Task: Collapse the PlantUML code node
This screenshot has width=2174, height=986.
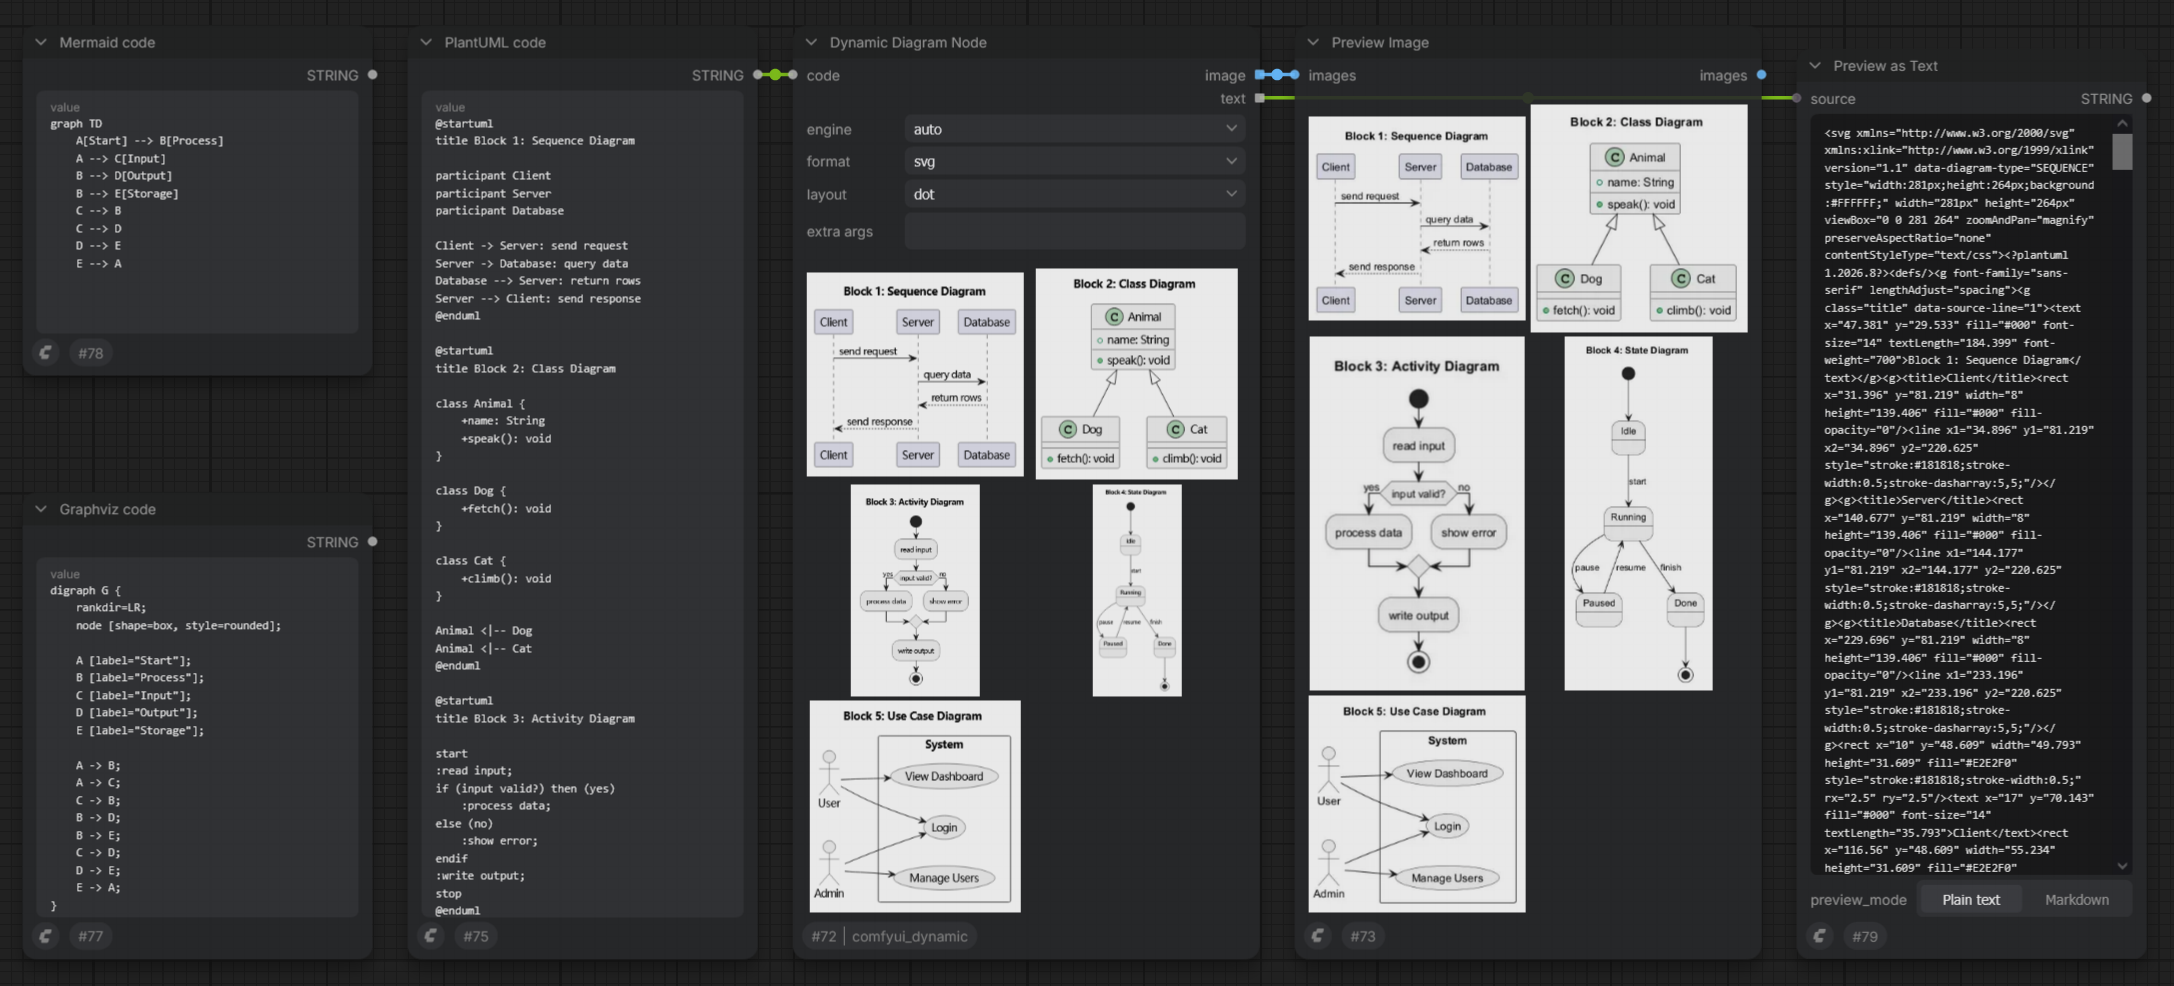Action: point(426,42)
